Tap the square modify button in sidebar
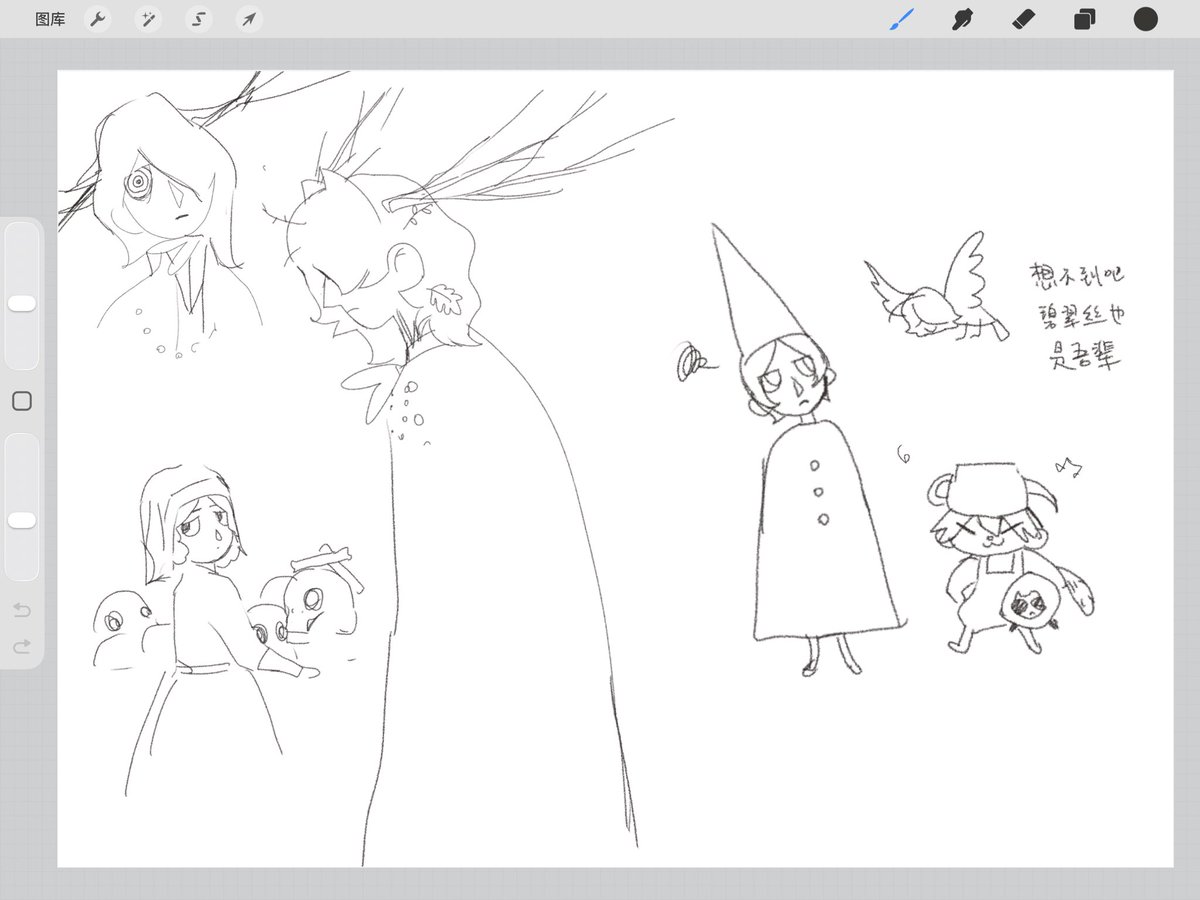1200x900 pixels. 21,401
